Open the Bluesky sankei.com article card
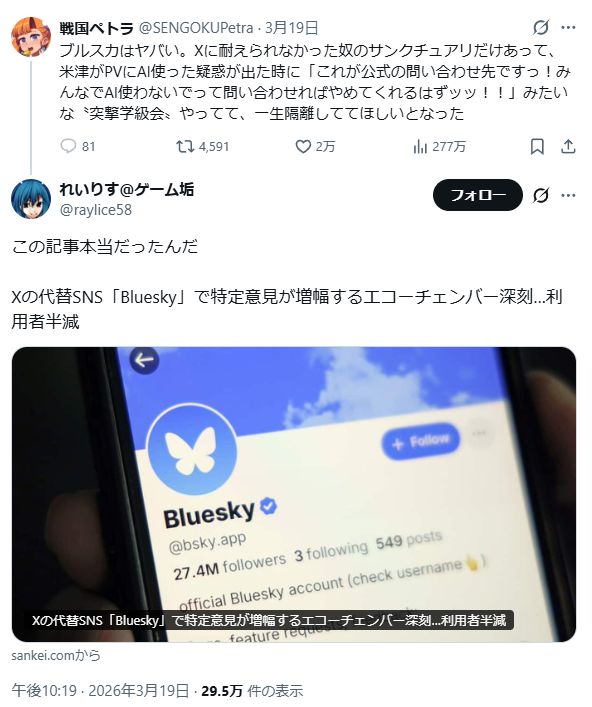 tap(294, 494)
